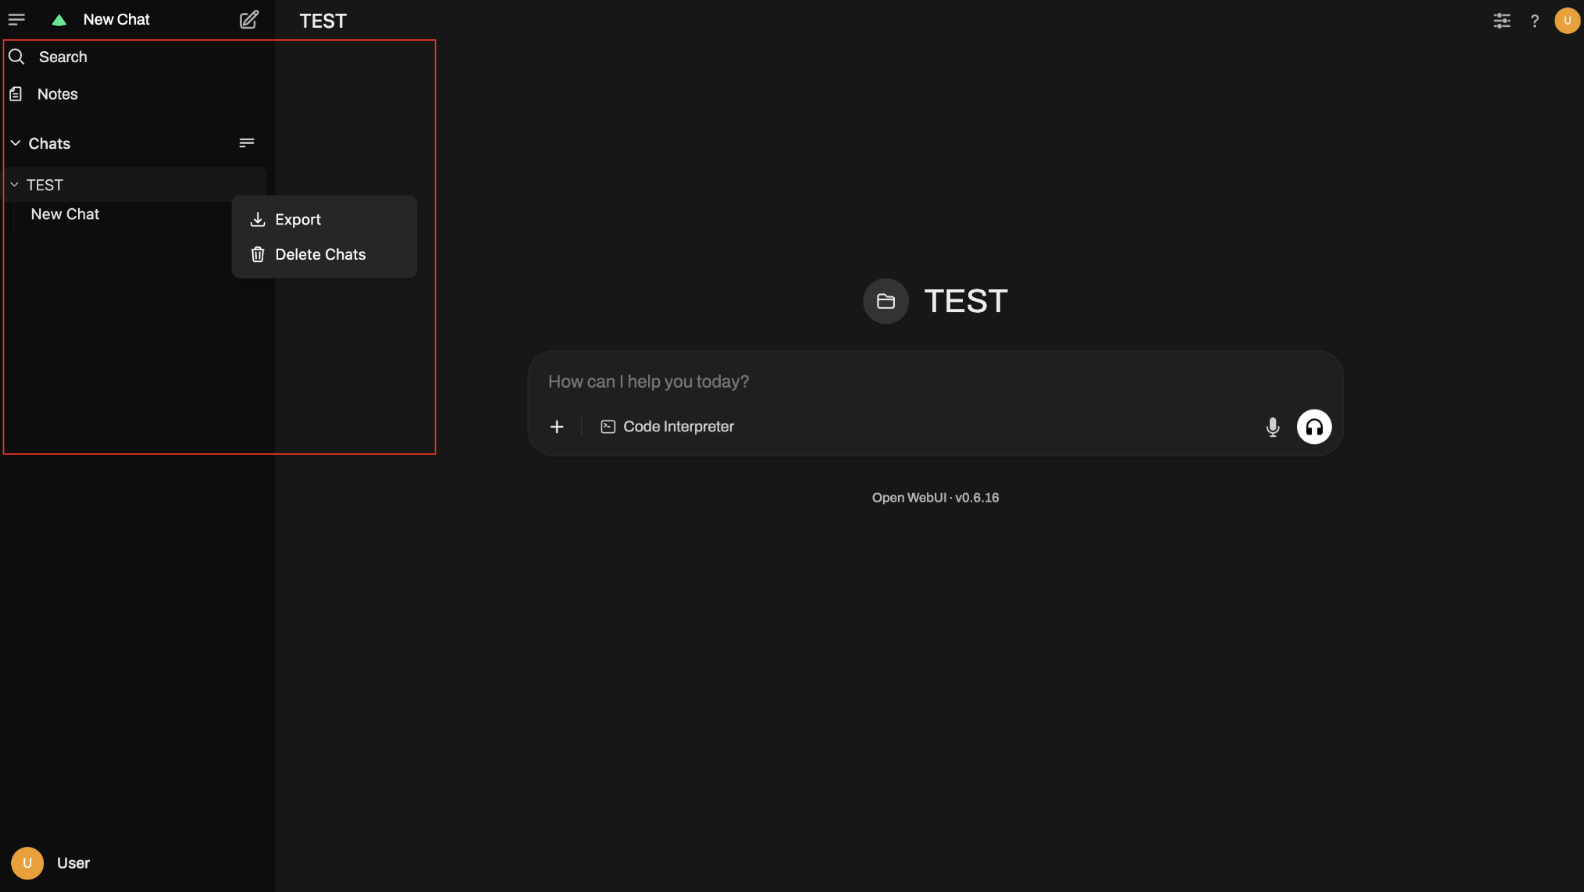Click the folder icon beside TEST heading
Viewport: 1584px width, 892px height.
coord(885,301)
